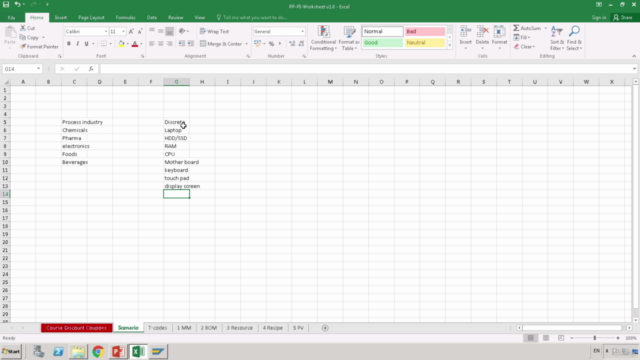This screenshot has height=360, width=640.
Task: Open Sort & Filter menu
Action: click(x=557, y=38)
